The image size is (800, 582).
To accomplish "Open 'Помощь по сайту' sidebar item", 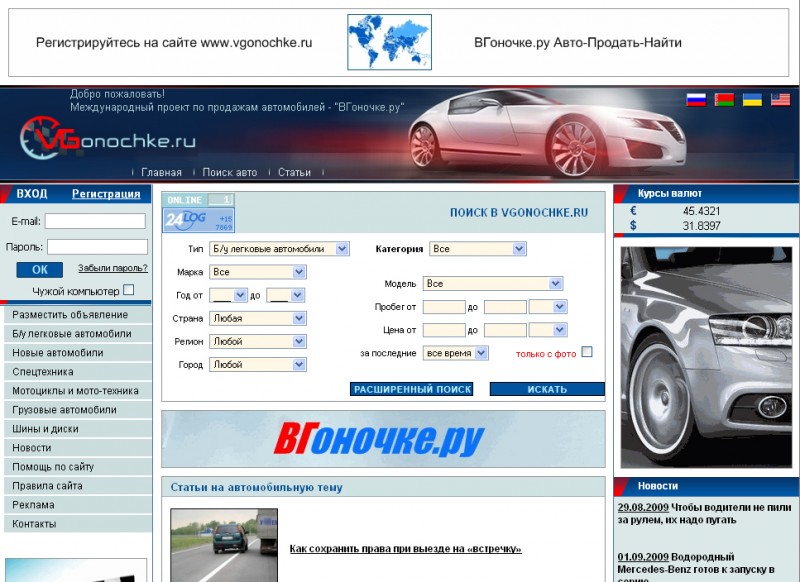I will click(78, 467).
